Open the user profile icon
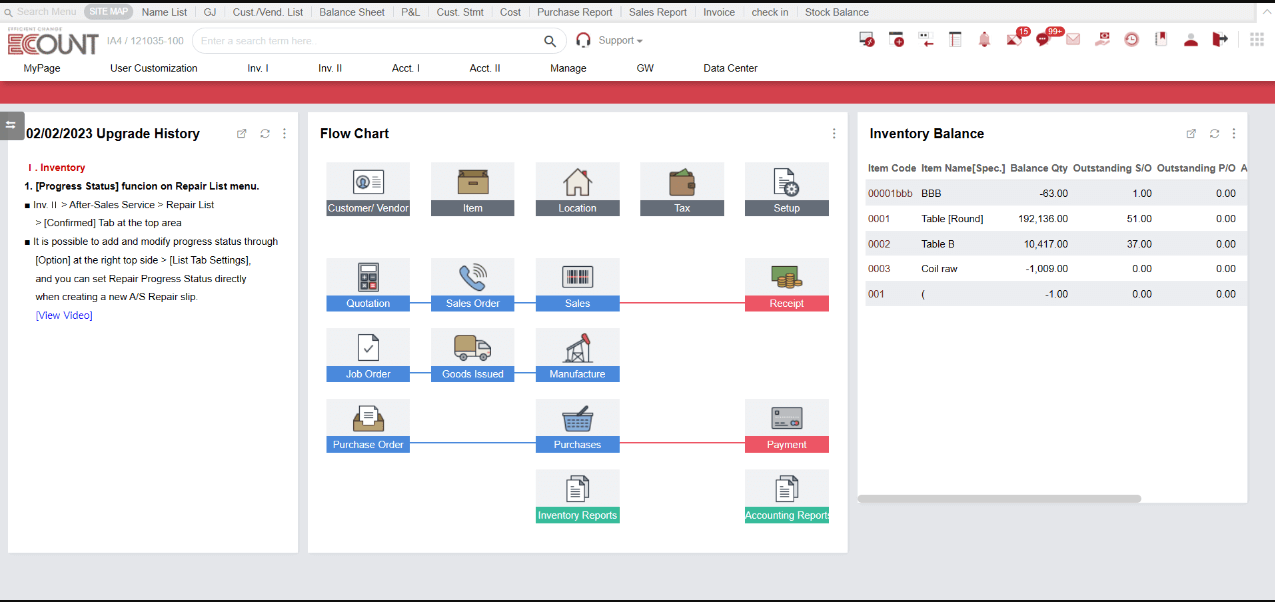The width and height of the screenshot is (1275, 602). [x=1191, y=38]
